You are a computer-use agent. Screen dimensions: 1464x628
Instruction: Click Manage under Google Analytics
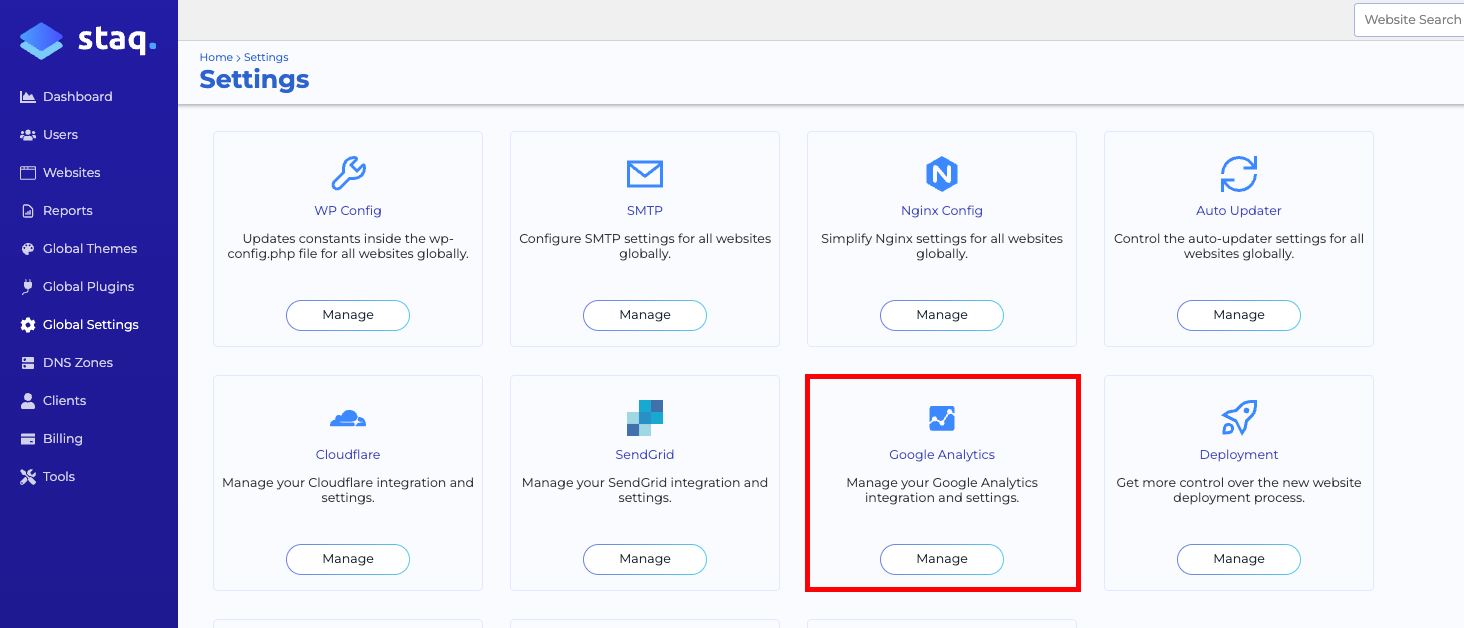(x=941, y=559)
